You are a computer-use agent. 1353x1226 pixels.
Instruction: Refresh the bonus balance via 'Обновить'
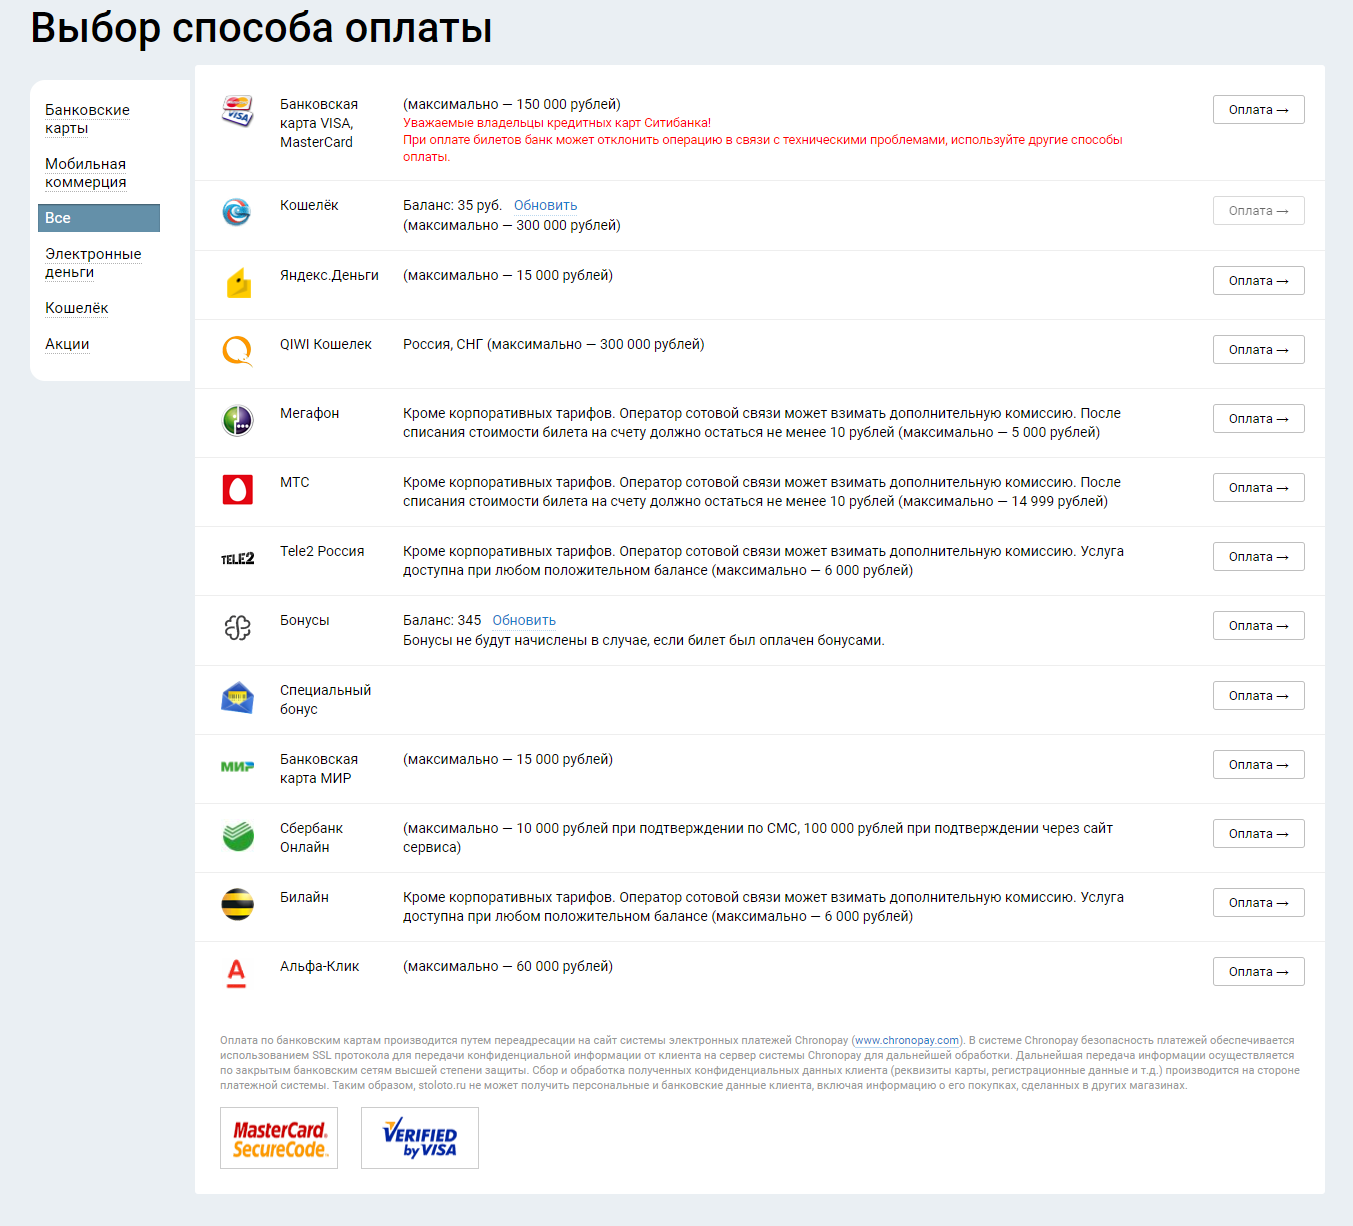[x=524, y=620]
